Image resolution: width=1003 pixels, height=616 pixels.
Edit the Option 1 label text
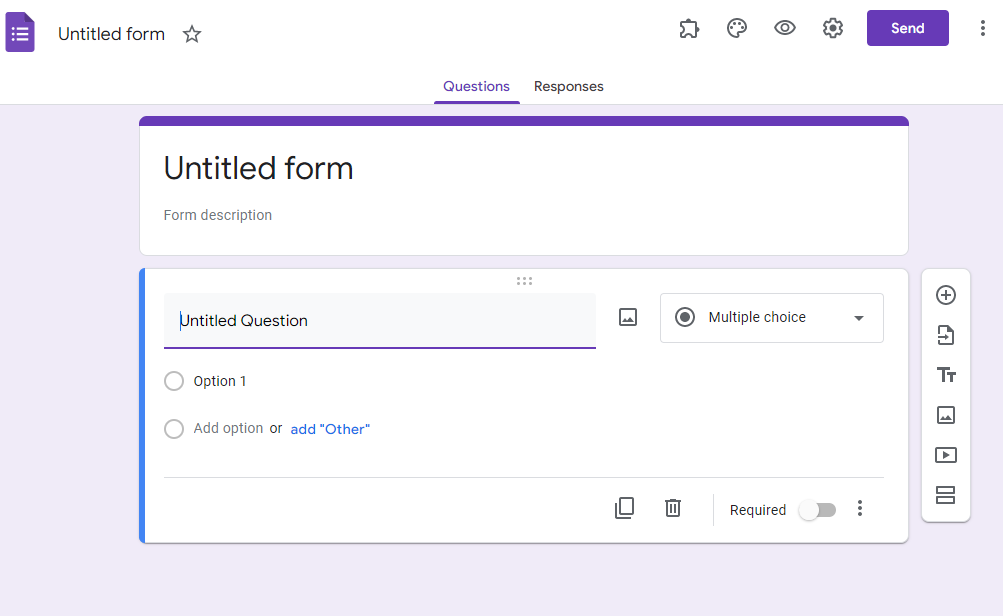click(219, 381)
